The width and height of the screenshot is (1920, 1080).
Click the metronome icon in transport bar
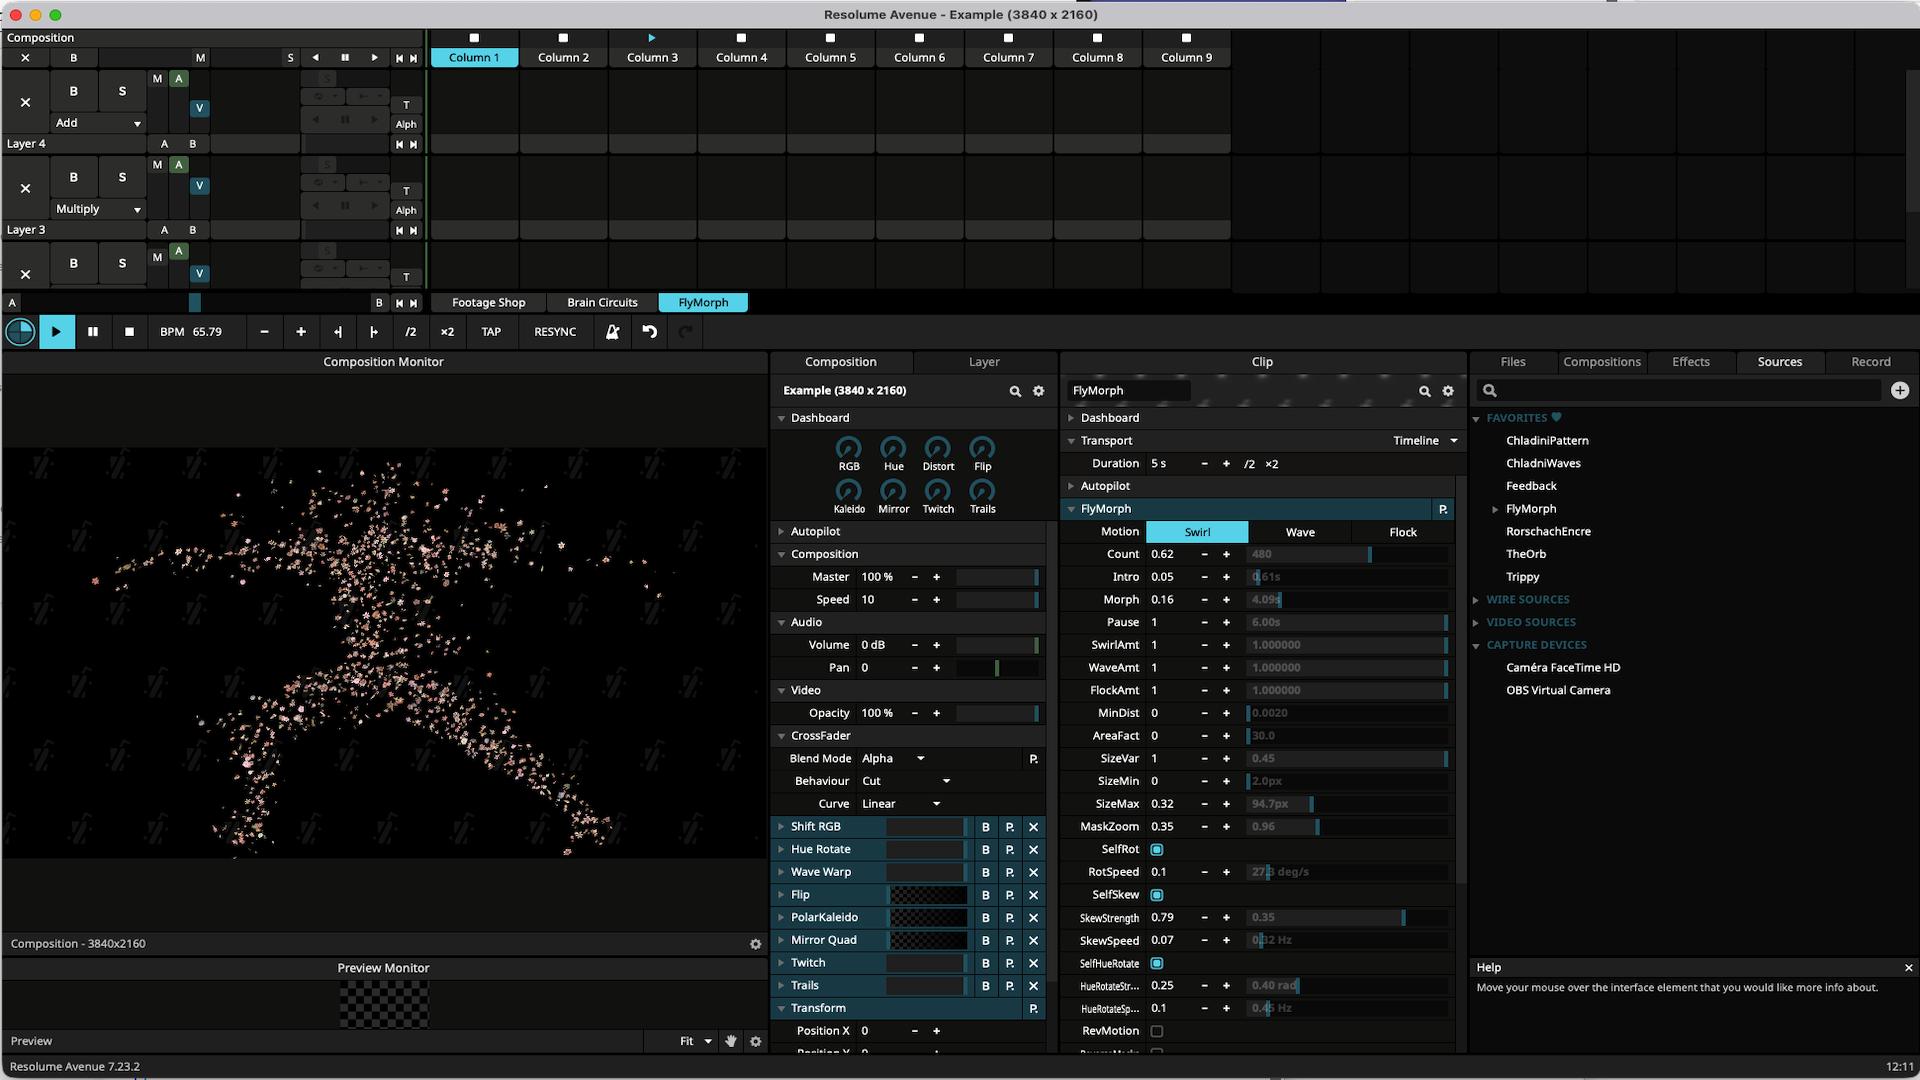[612, 332]
